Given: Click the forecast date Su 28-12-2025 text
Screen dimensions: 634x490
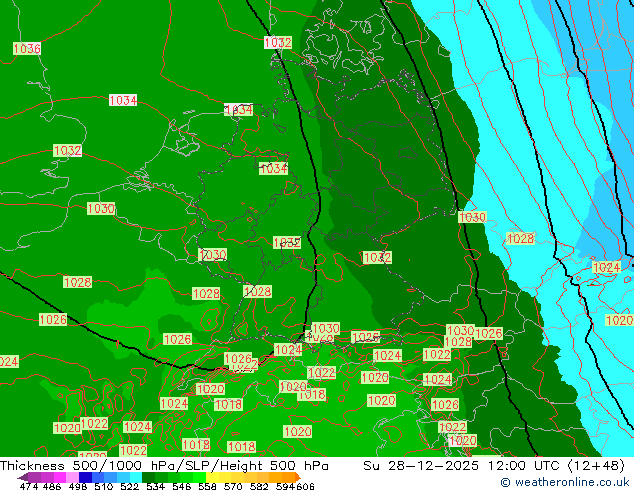Looking at the screenshot, I should pos(421,465).
